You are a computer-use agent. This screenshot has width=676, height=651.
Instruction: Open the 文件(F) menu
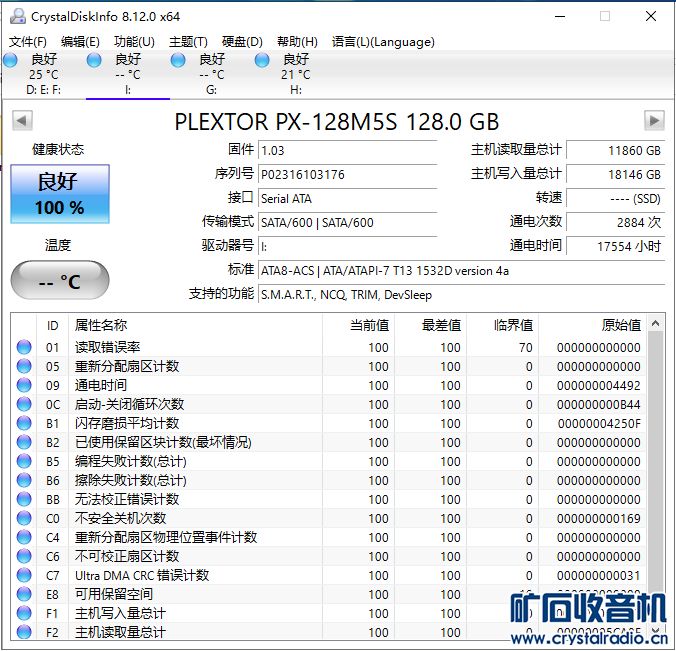(x=28, y=42)
